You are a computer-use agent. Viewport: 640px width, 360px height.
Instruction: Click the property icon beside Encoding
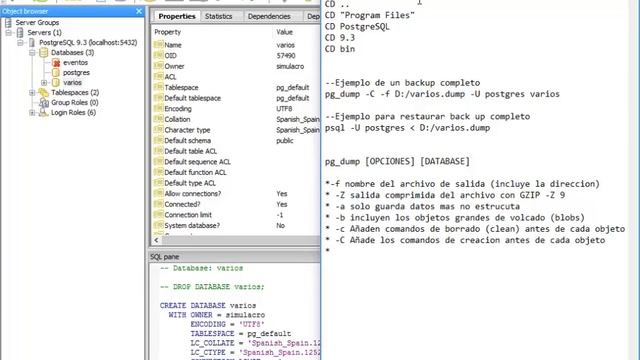[158, 108]
